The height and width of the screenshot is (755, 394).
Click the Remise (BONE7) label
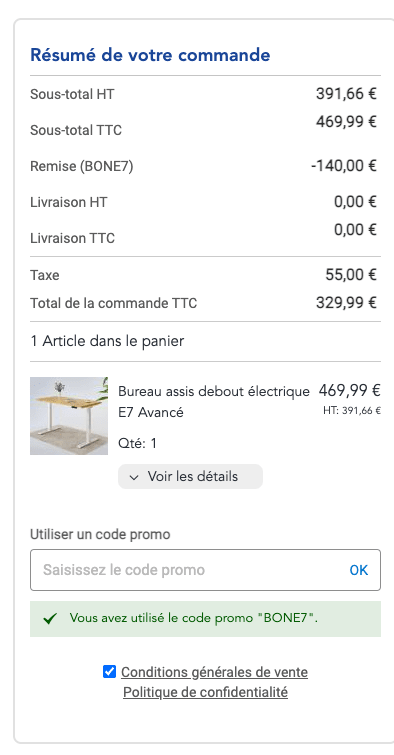point(82,166)
